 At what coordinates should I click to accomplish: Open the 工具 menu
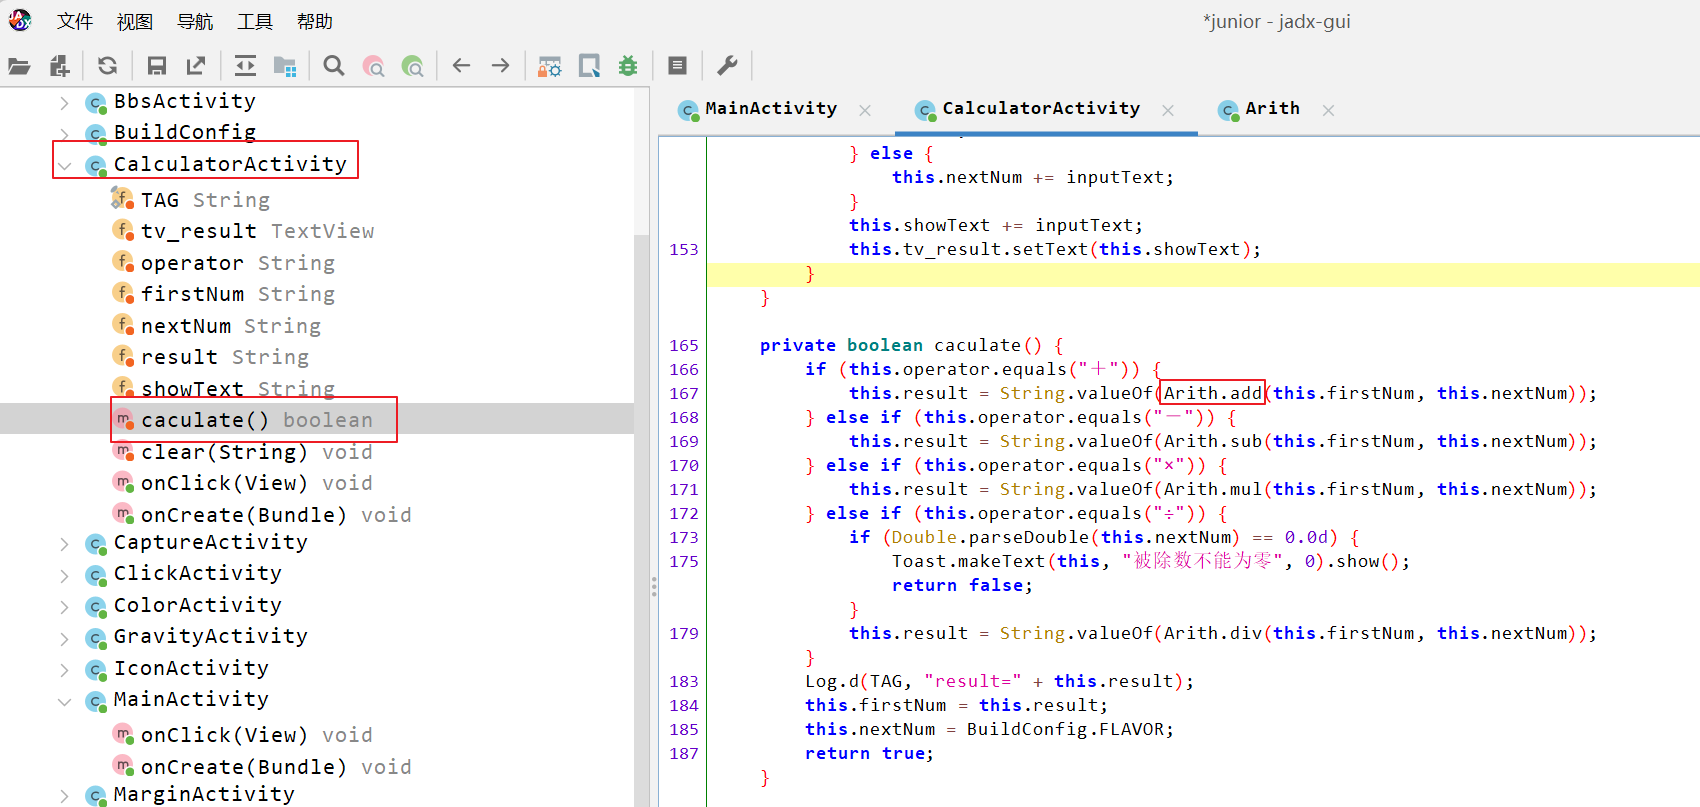pyautogui.click(x=255, y=22)
